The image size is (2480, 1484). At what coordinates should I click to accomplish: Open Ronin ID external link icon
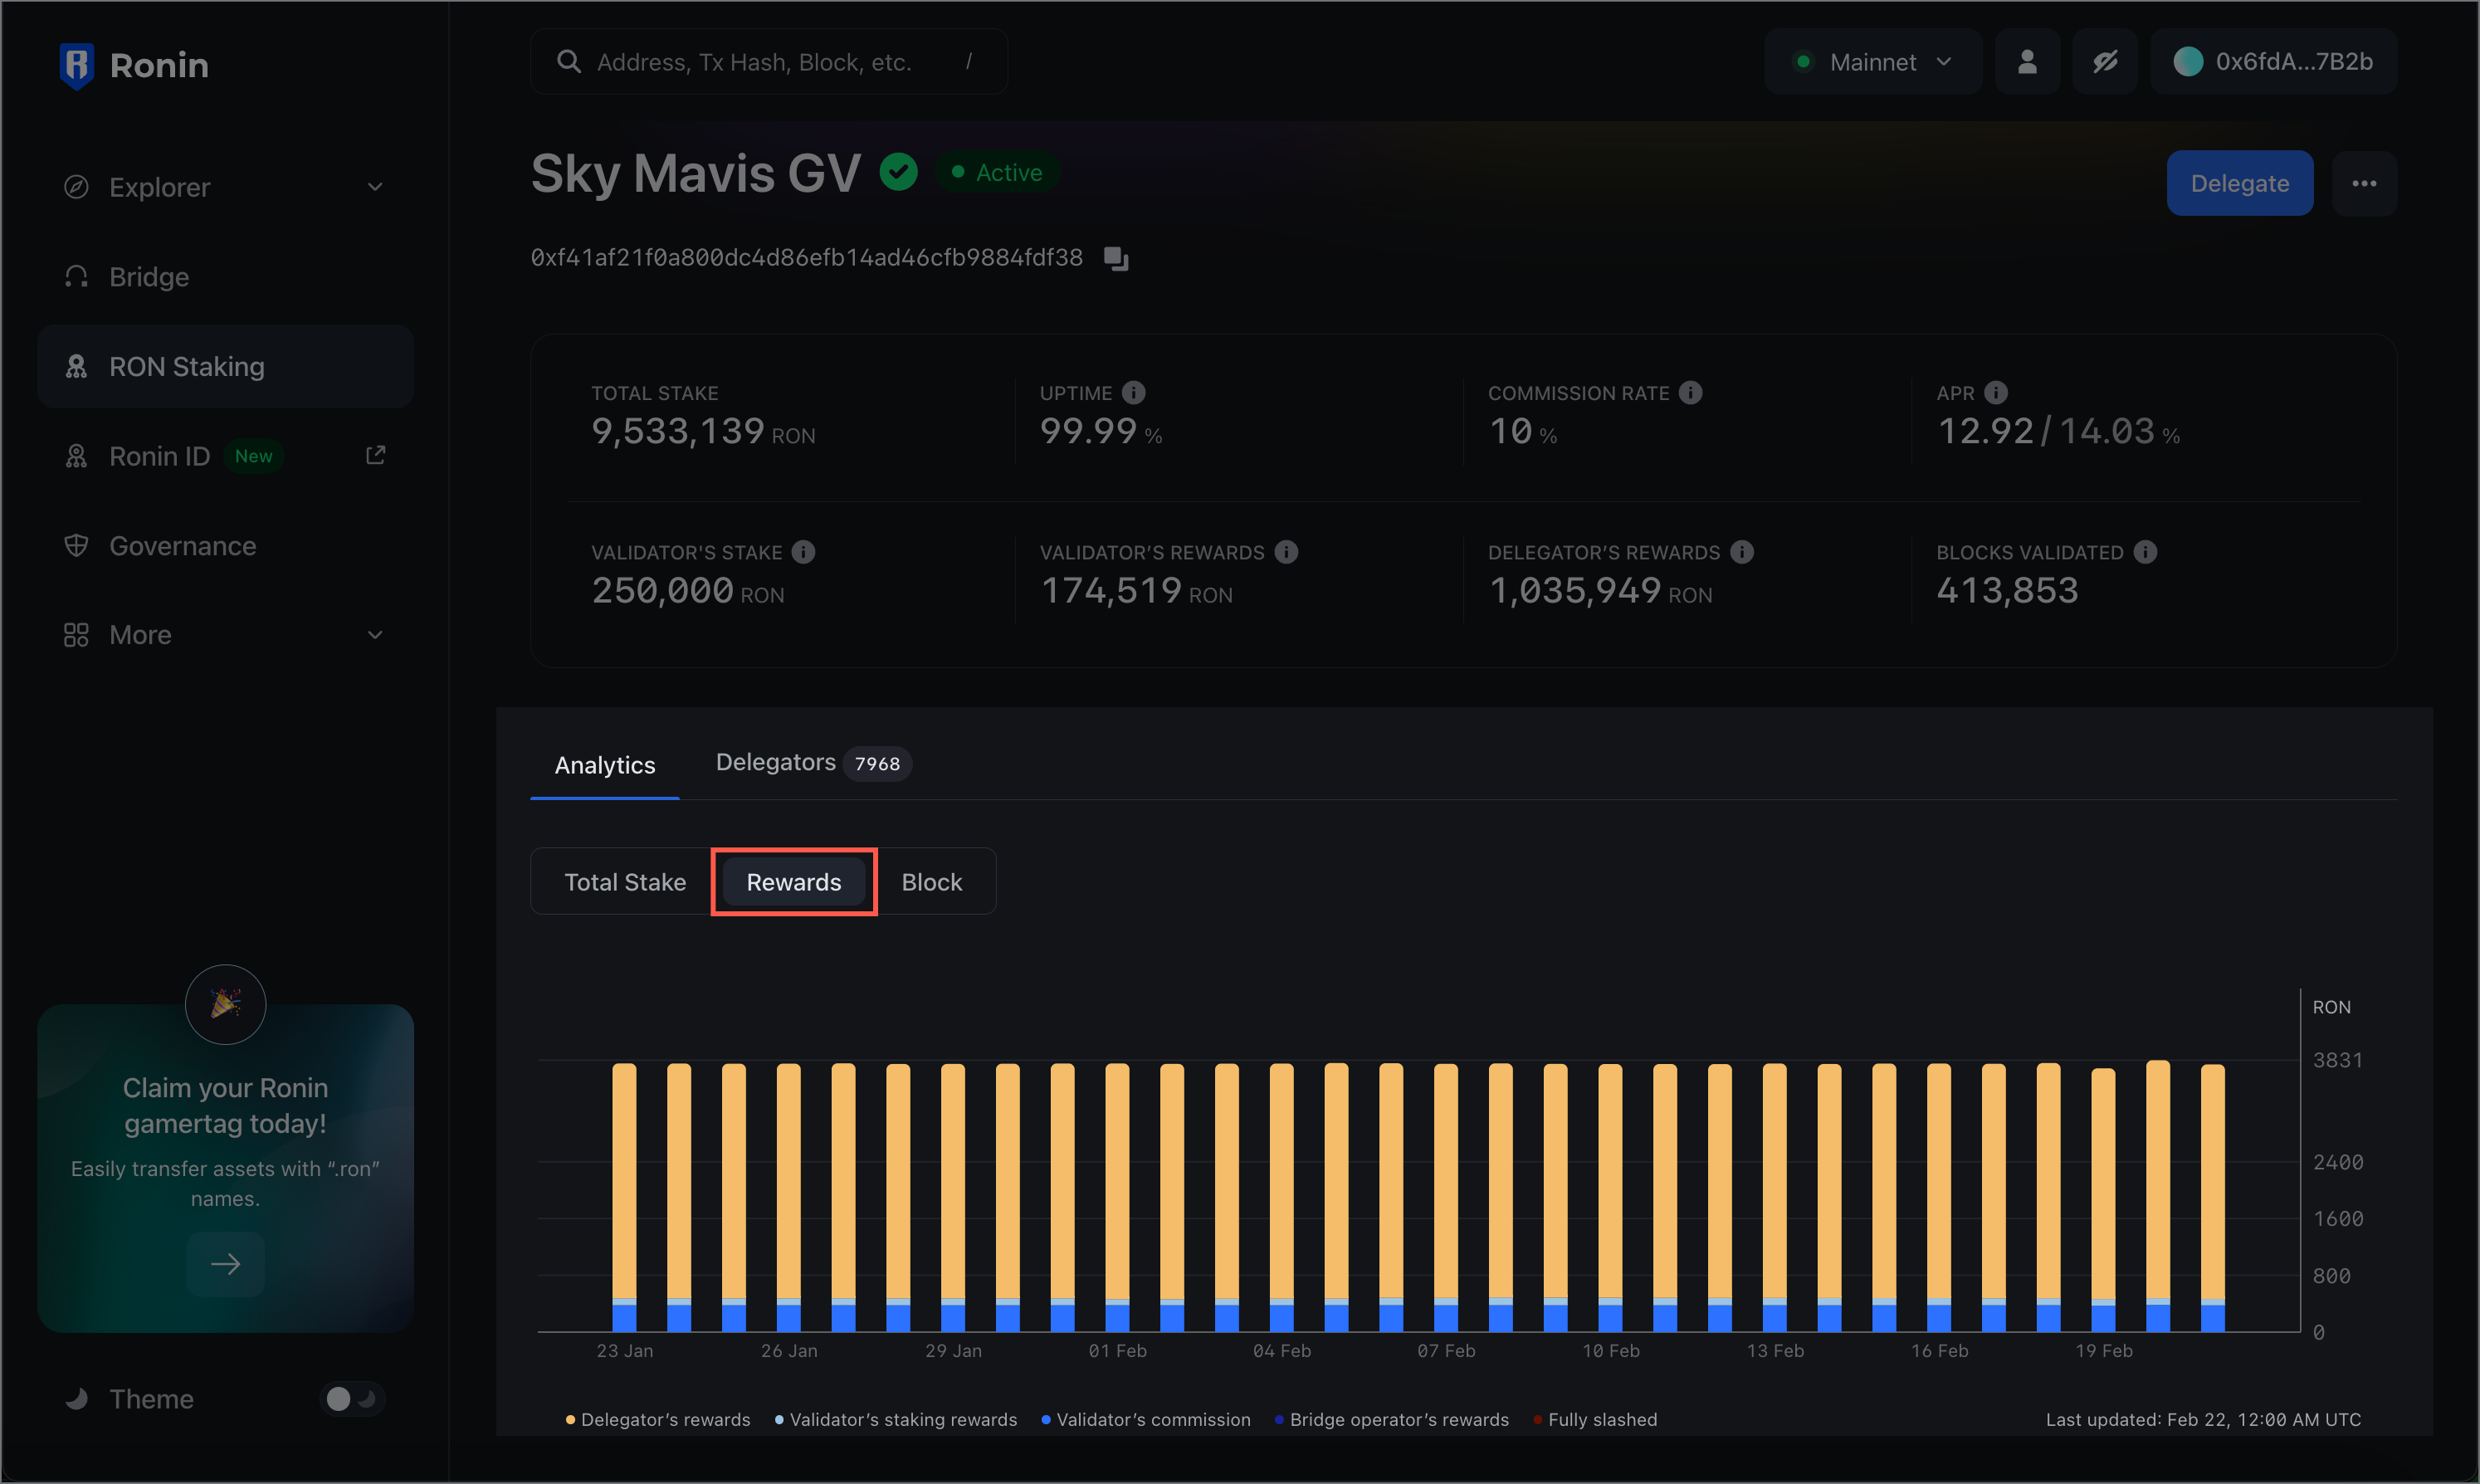click(376, 456)
